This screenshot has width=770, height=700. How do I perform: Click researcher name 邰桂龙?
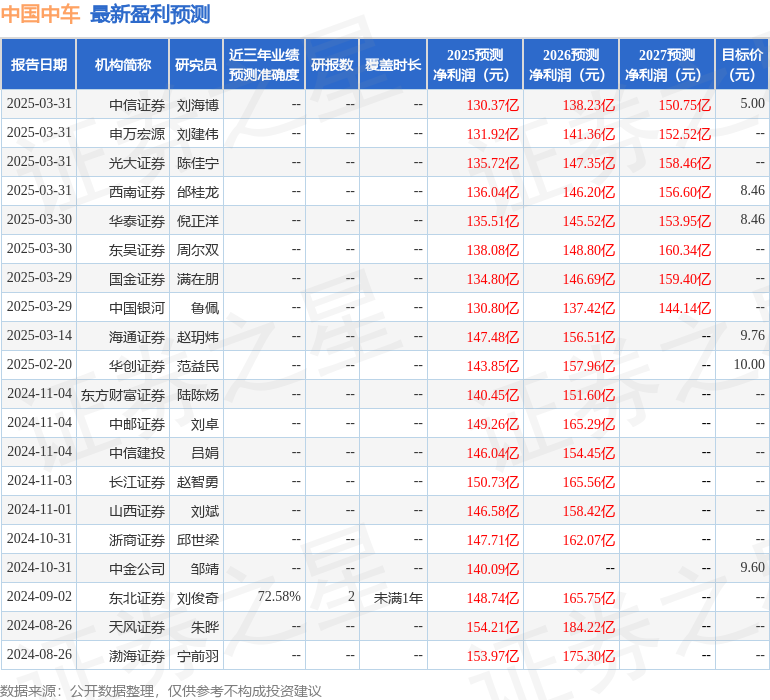(198, 192)
